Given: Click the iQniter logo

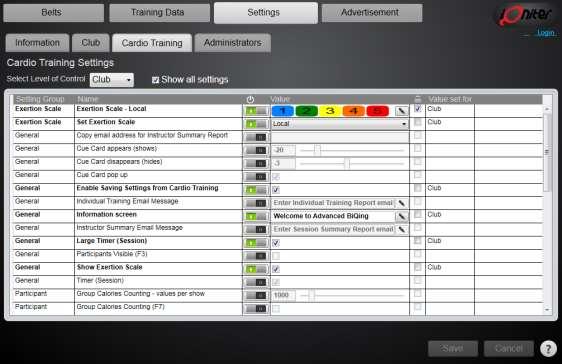Looking at the screenshot, I should click(x=524, y=15).
